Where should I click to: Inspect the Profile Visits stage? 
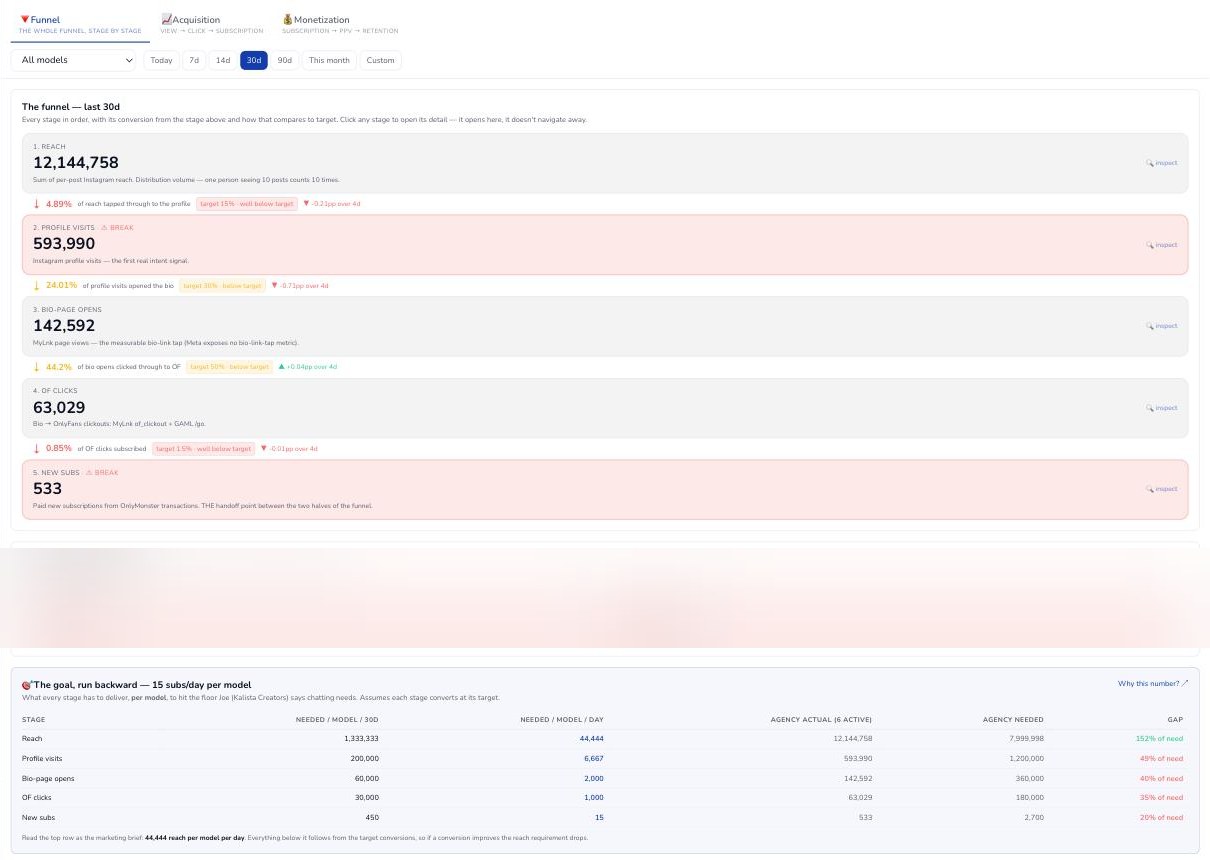[x=1162, y=245]
